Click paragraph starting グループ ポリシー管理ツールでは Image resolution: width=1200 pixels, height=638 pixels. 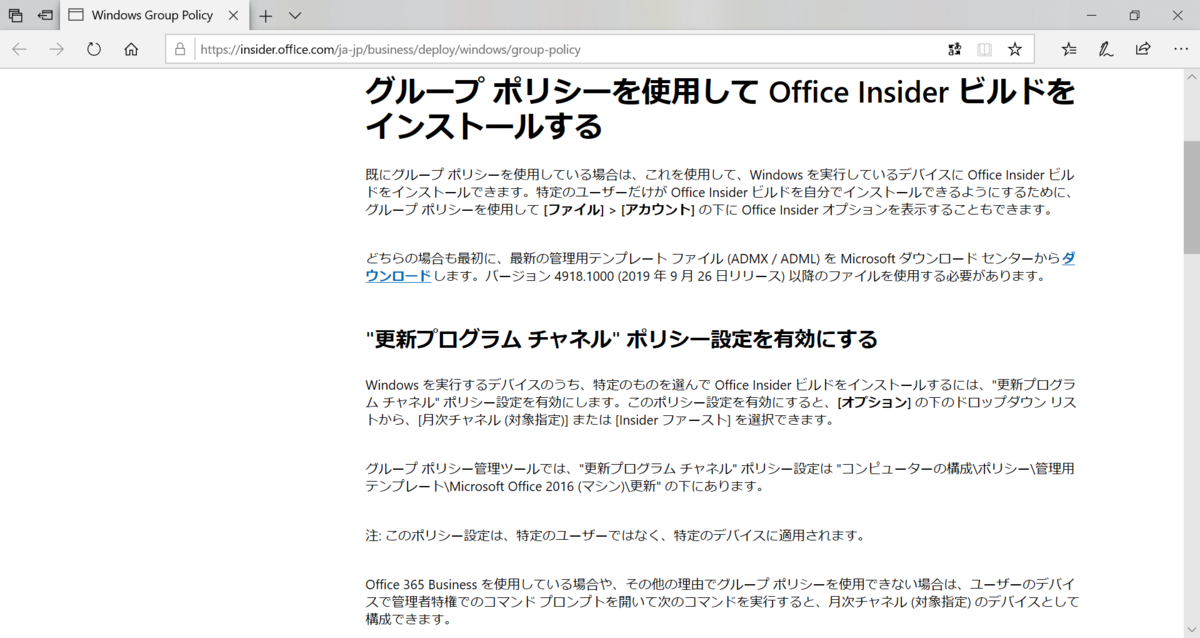720,477
